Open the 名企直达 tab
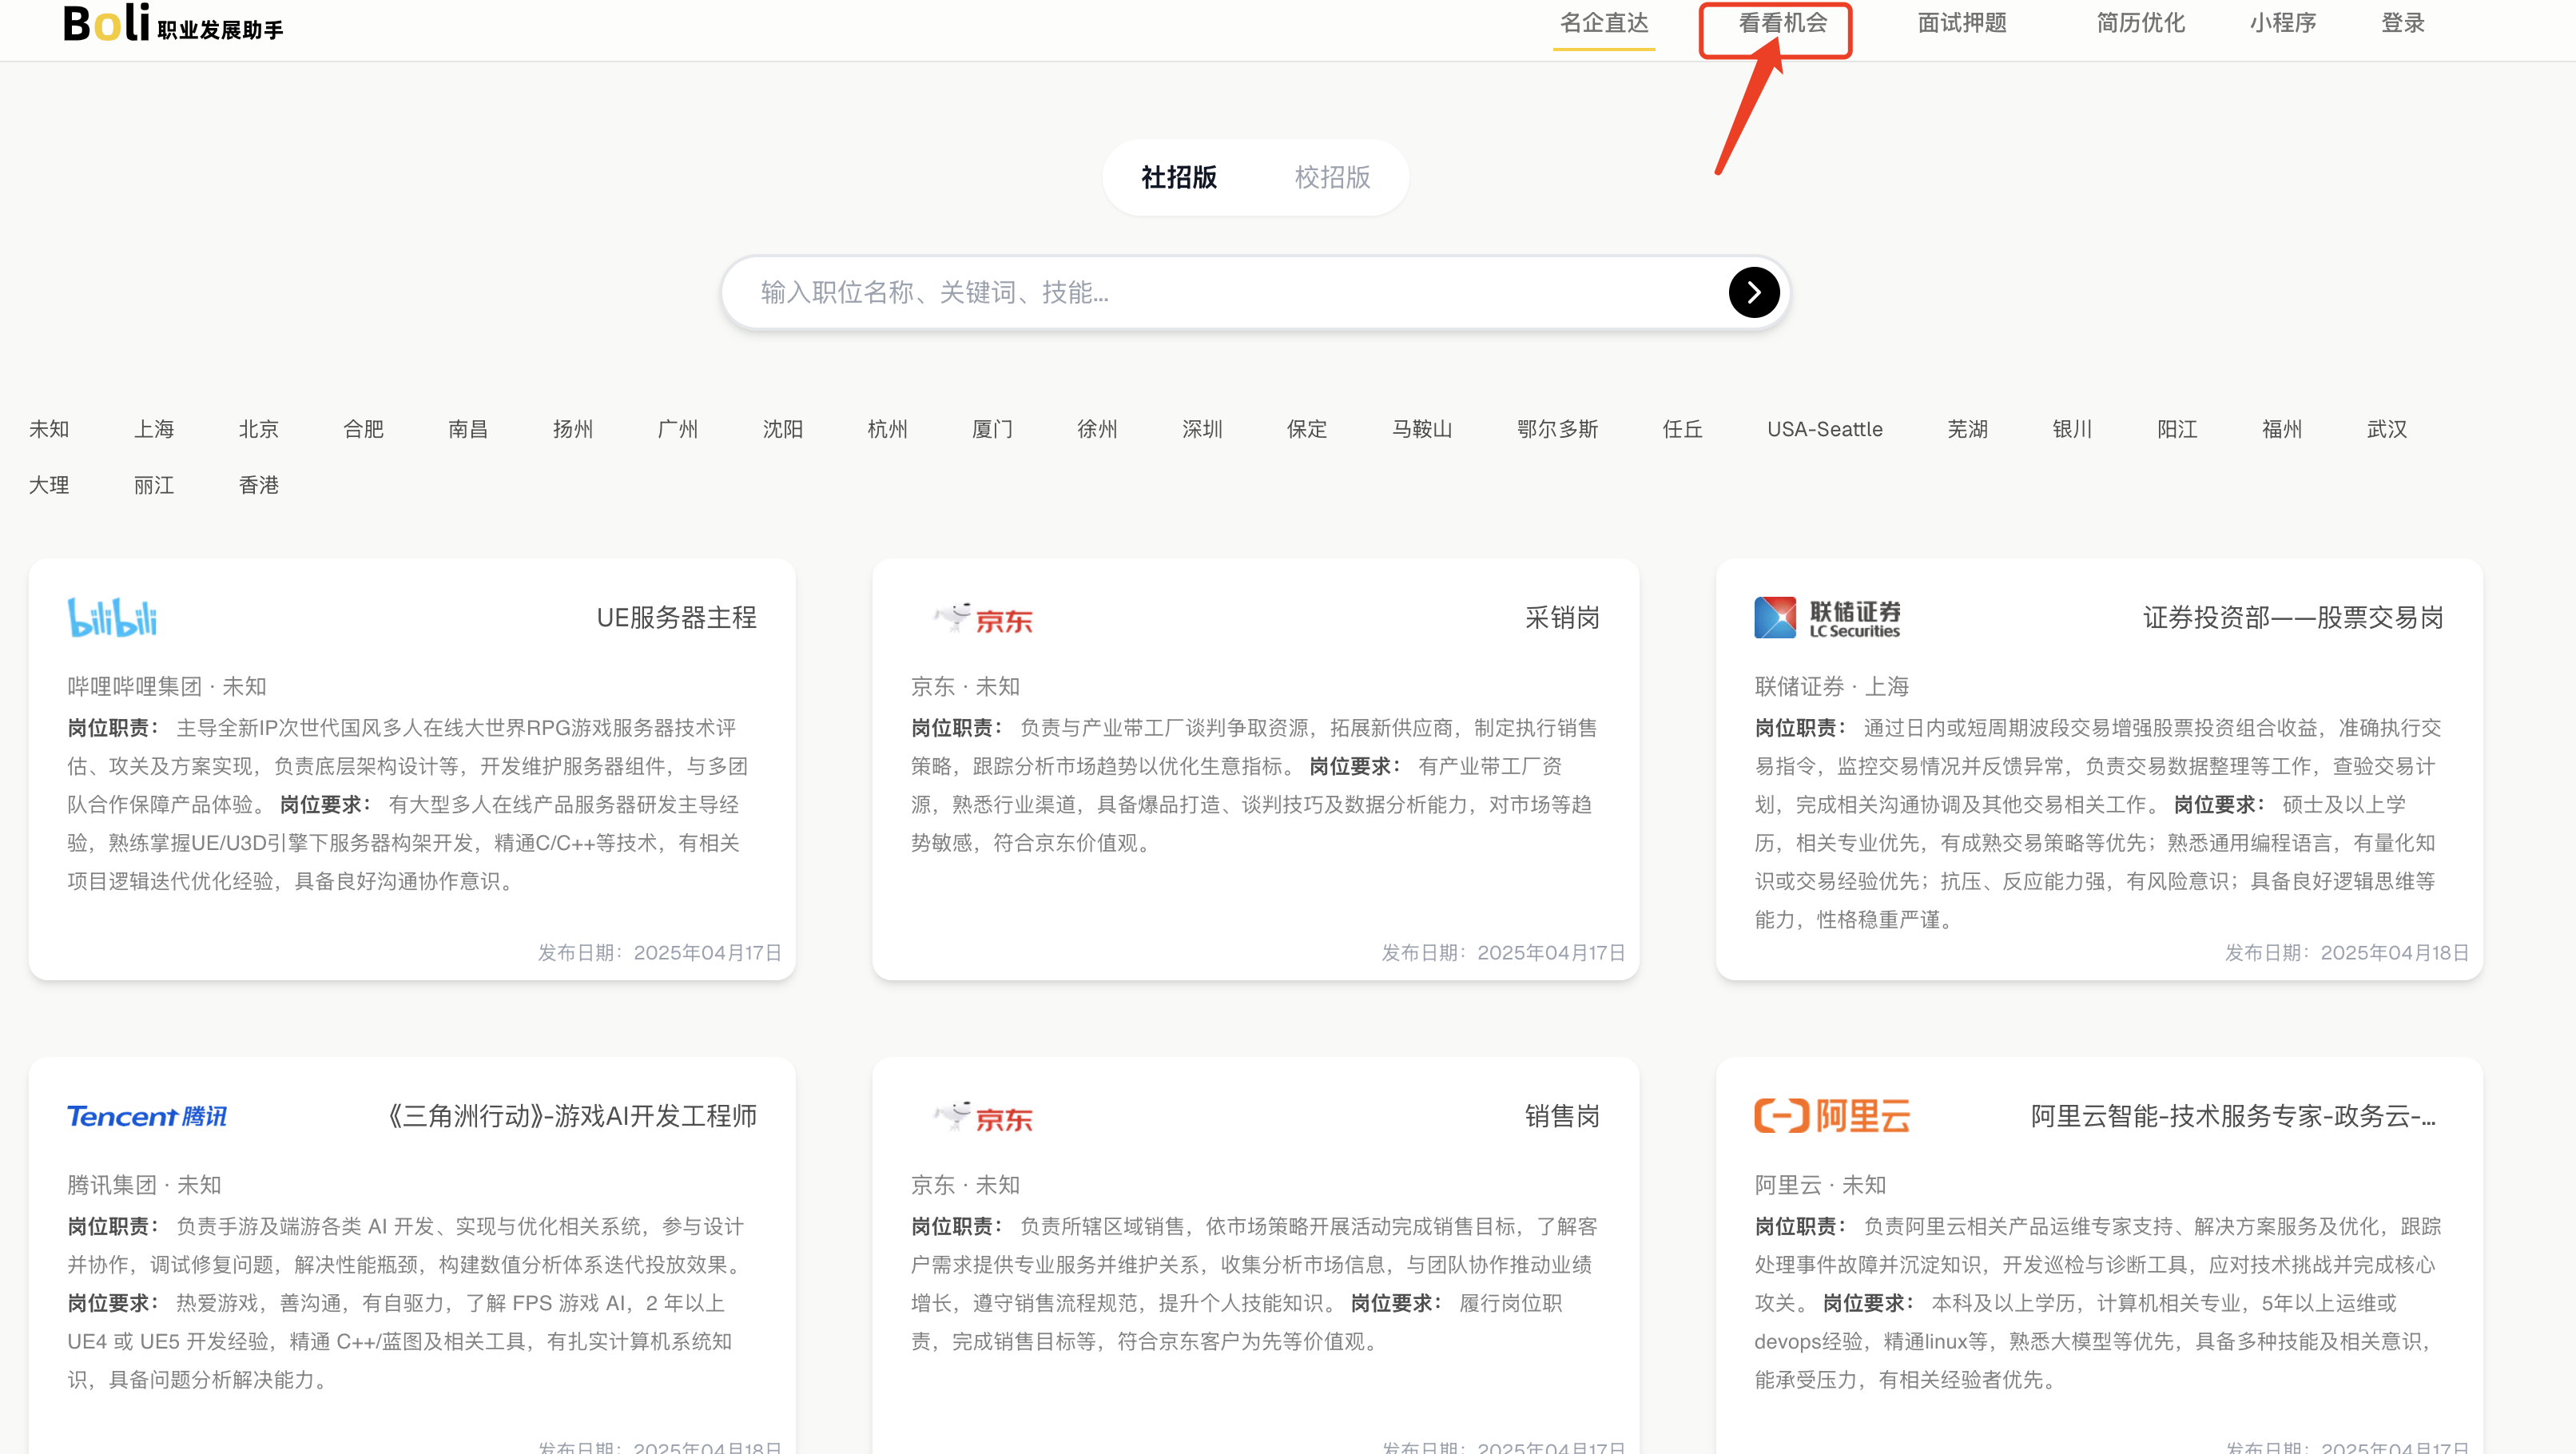 (x=1604, y=23)
